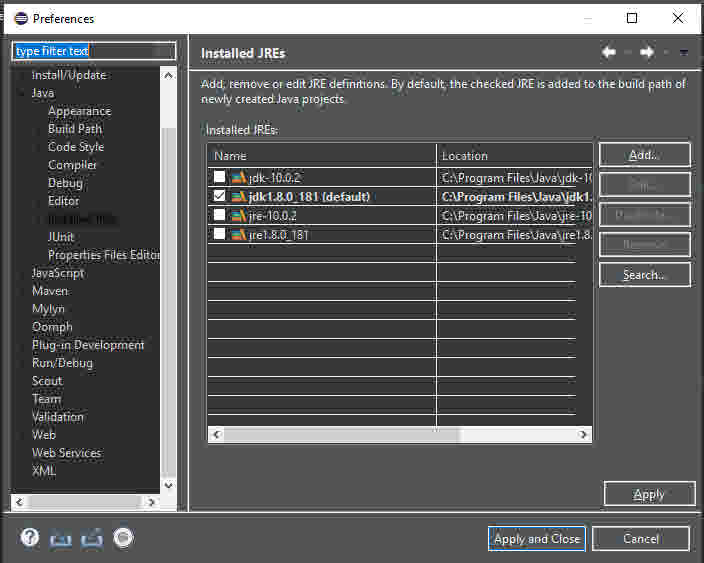Expand the Code Style node
This screenshot has width=704, height=563.
(x=38, y=147)
